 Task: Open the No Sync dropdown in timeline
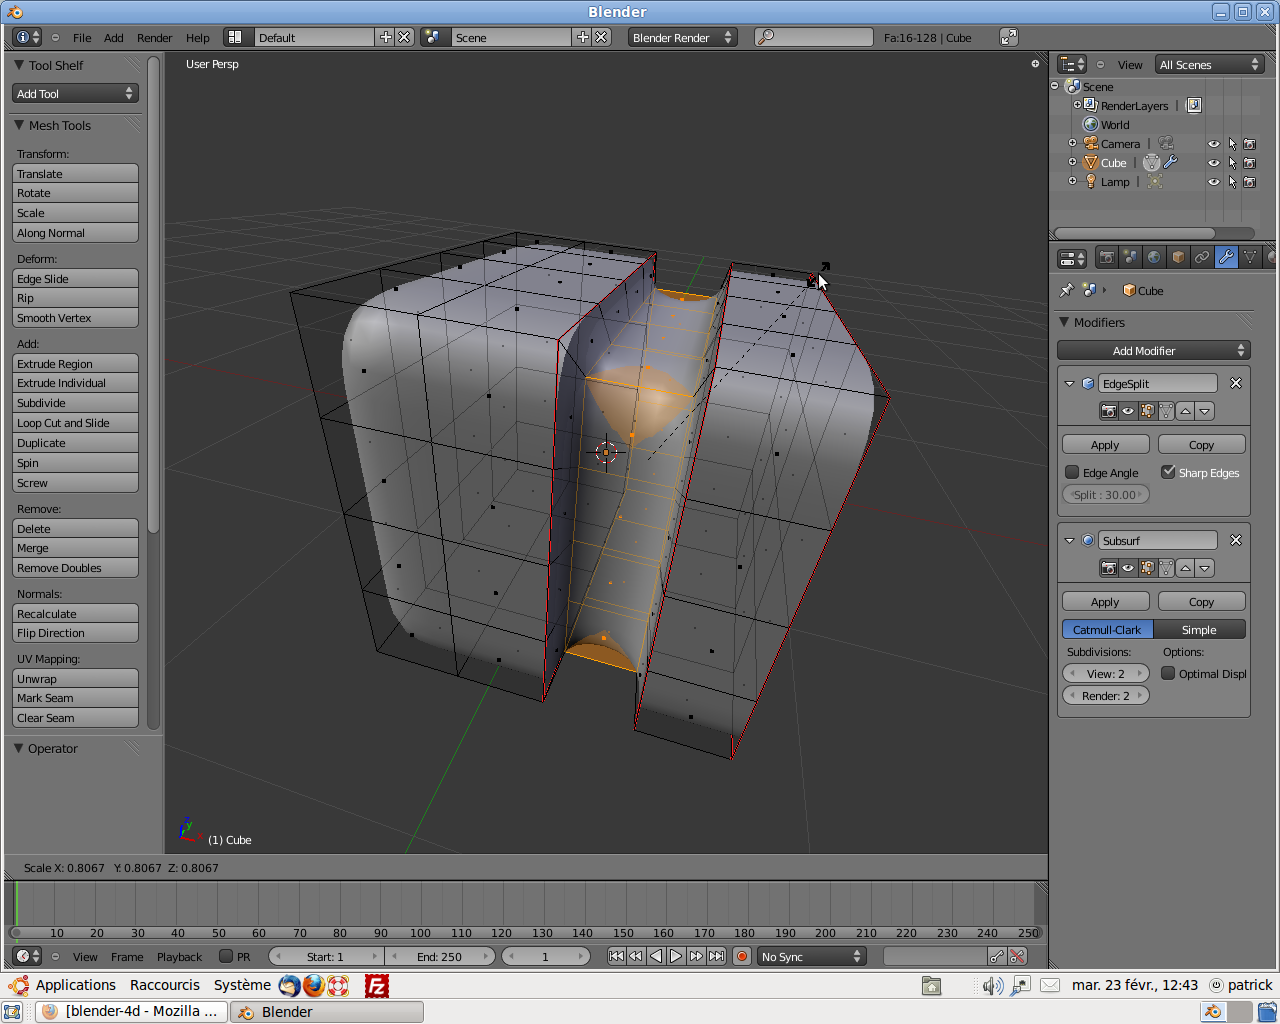(x=811, y=956)
